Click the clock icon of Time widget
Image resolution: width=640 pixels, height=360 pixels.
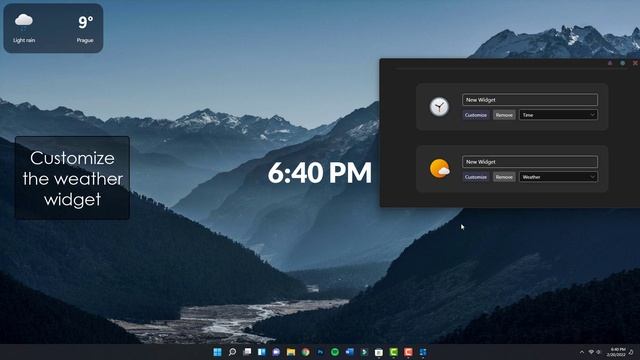coord(439,107)
